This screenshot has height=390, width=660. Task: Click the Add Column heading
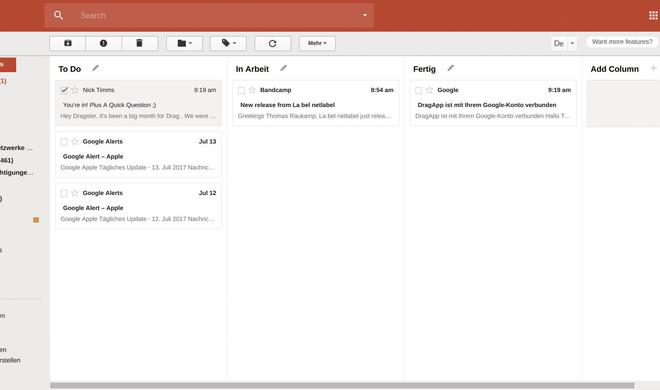(615, 69)
